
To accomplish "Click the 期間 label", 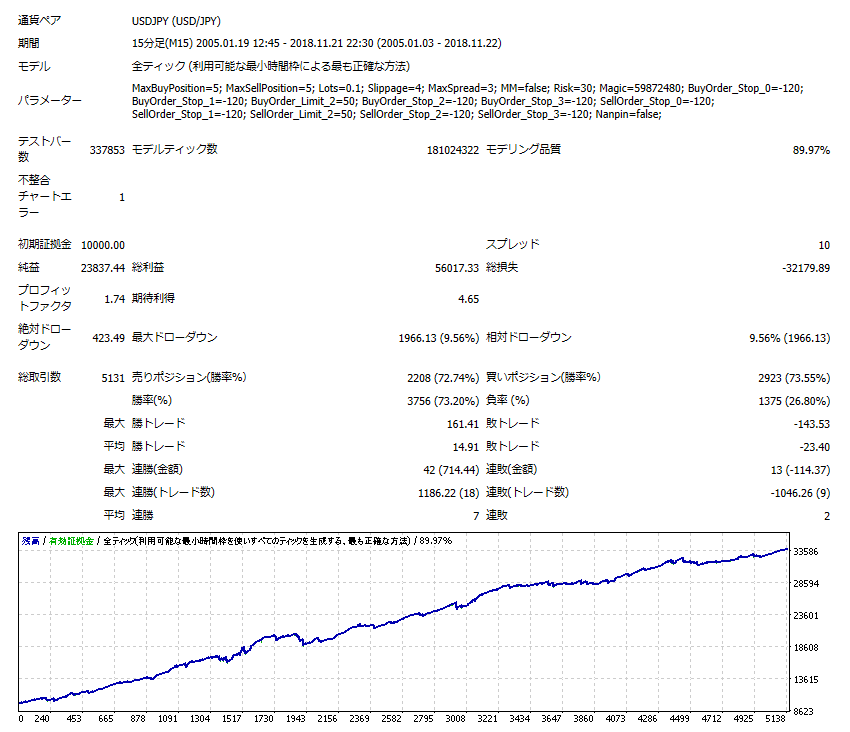I will pos(29,43).
